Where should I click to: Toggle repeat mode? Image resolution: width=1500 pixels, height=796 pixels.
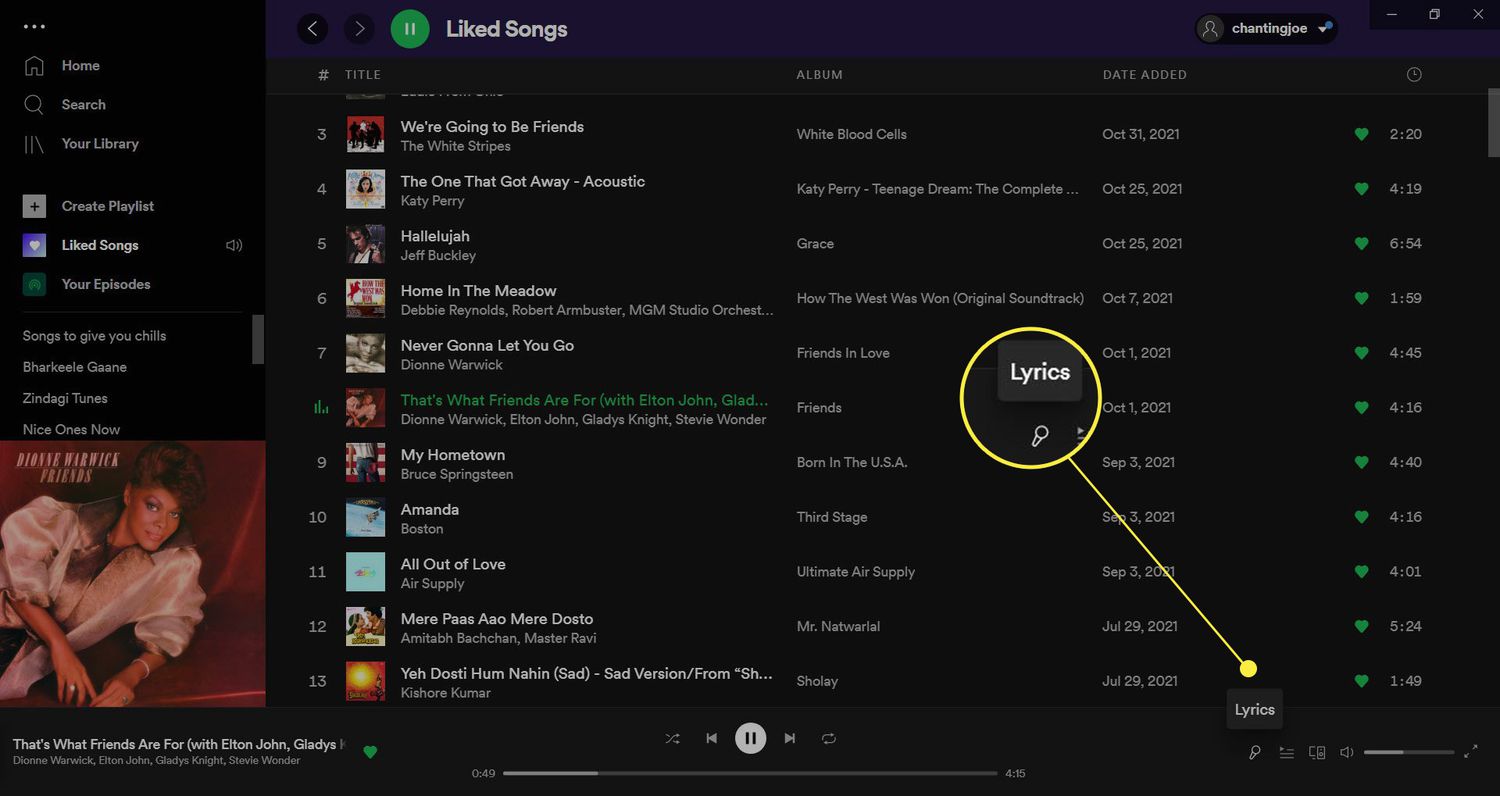(829, 738)
